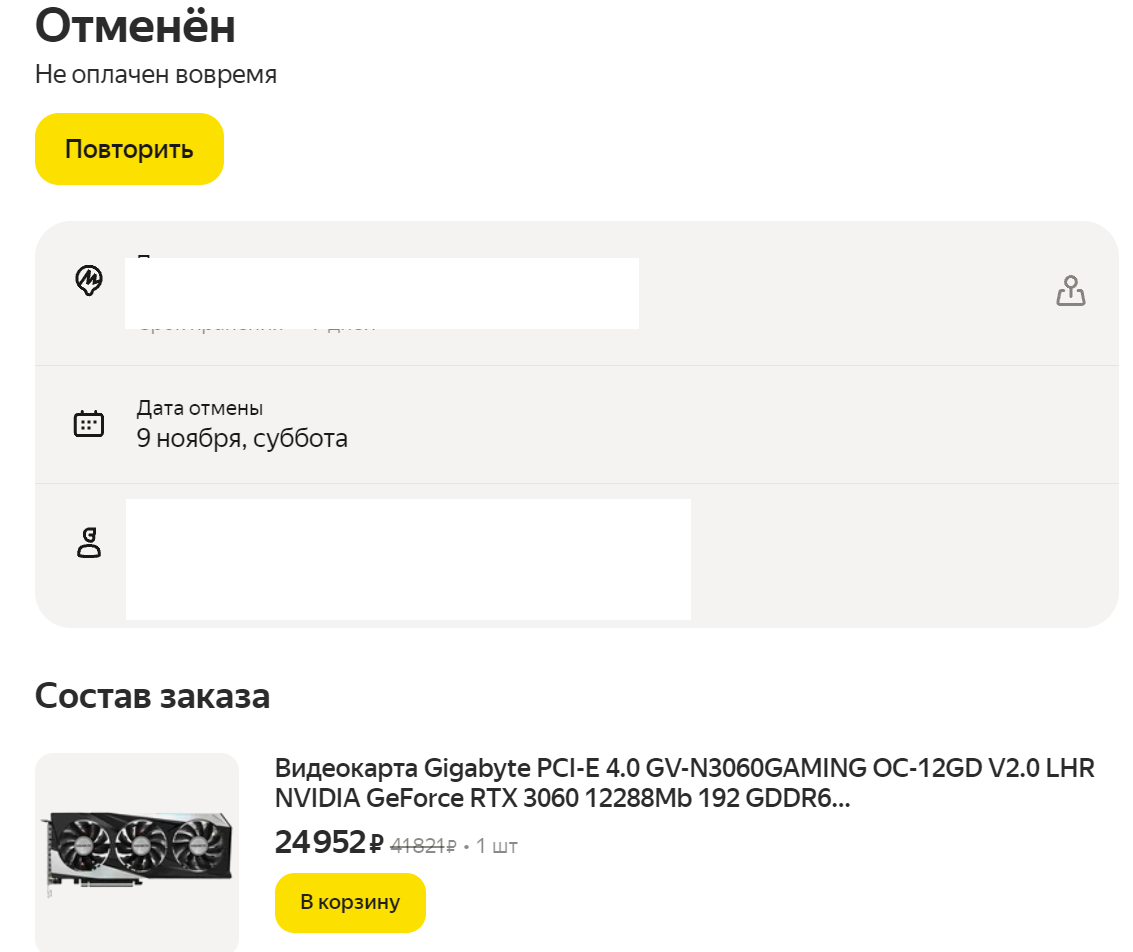The image size is (1133, 952).
Task: Click the yellow Повторить button
Action: [129, 149]
